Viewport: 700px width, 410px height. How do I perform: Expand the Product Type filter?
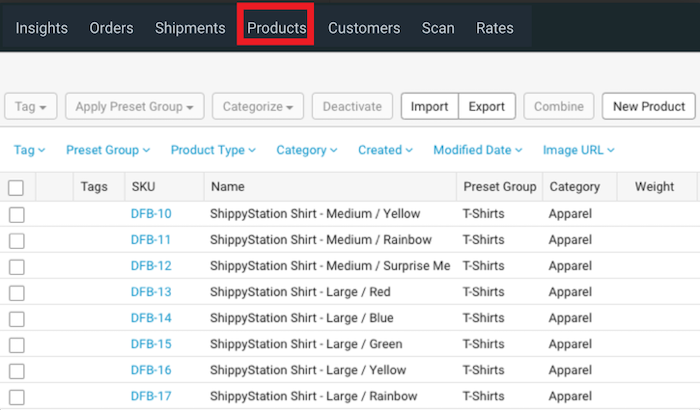213,150
